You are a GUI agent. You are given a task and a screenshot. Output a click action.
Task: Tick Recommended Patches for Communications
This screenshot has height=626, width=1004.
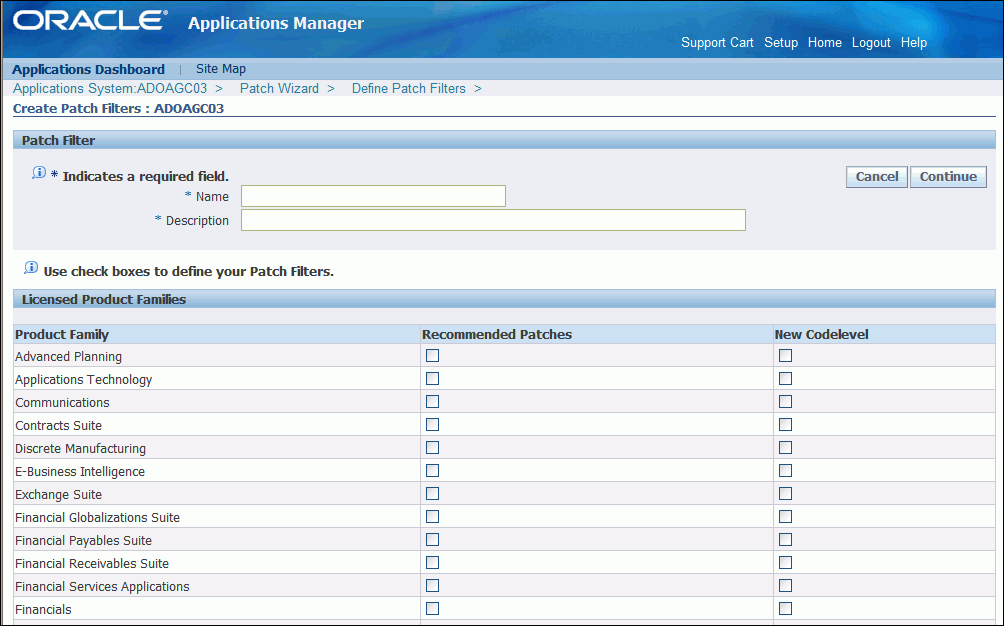pos(433,402)
